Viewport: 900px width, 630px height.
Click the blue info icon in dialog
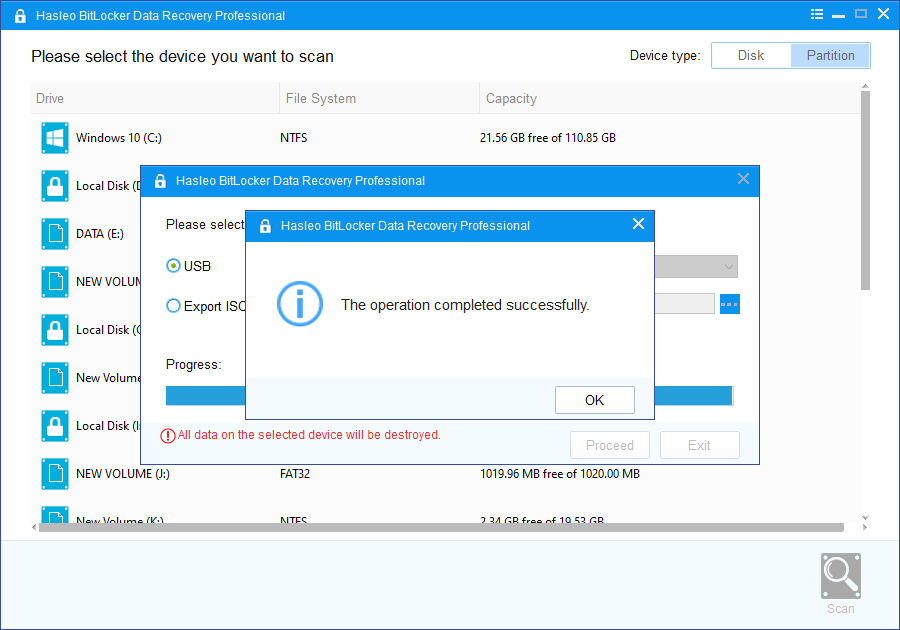pyautogui.click(x=300, y=304)
